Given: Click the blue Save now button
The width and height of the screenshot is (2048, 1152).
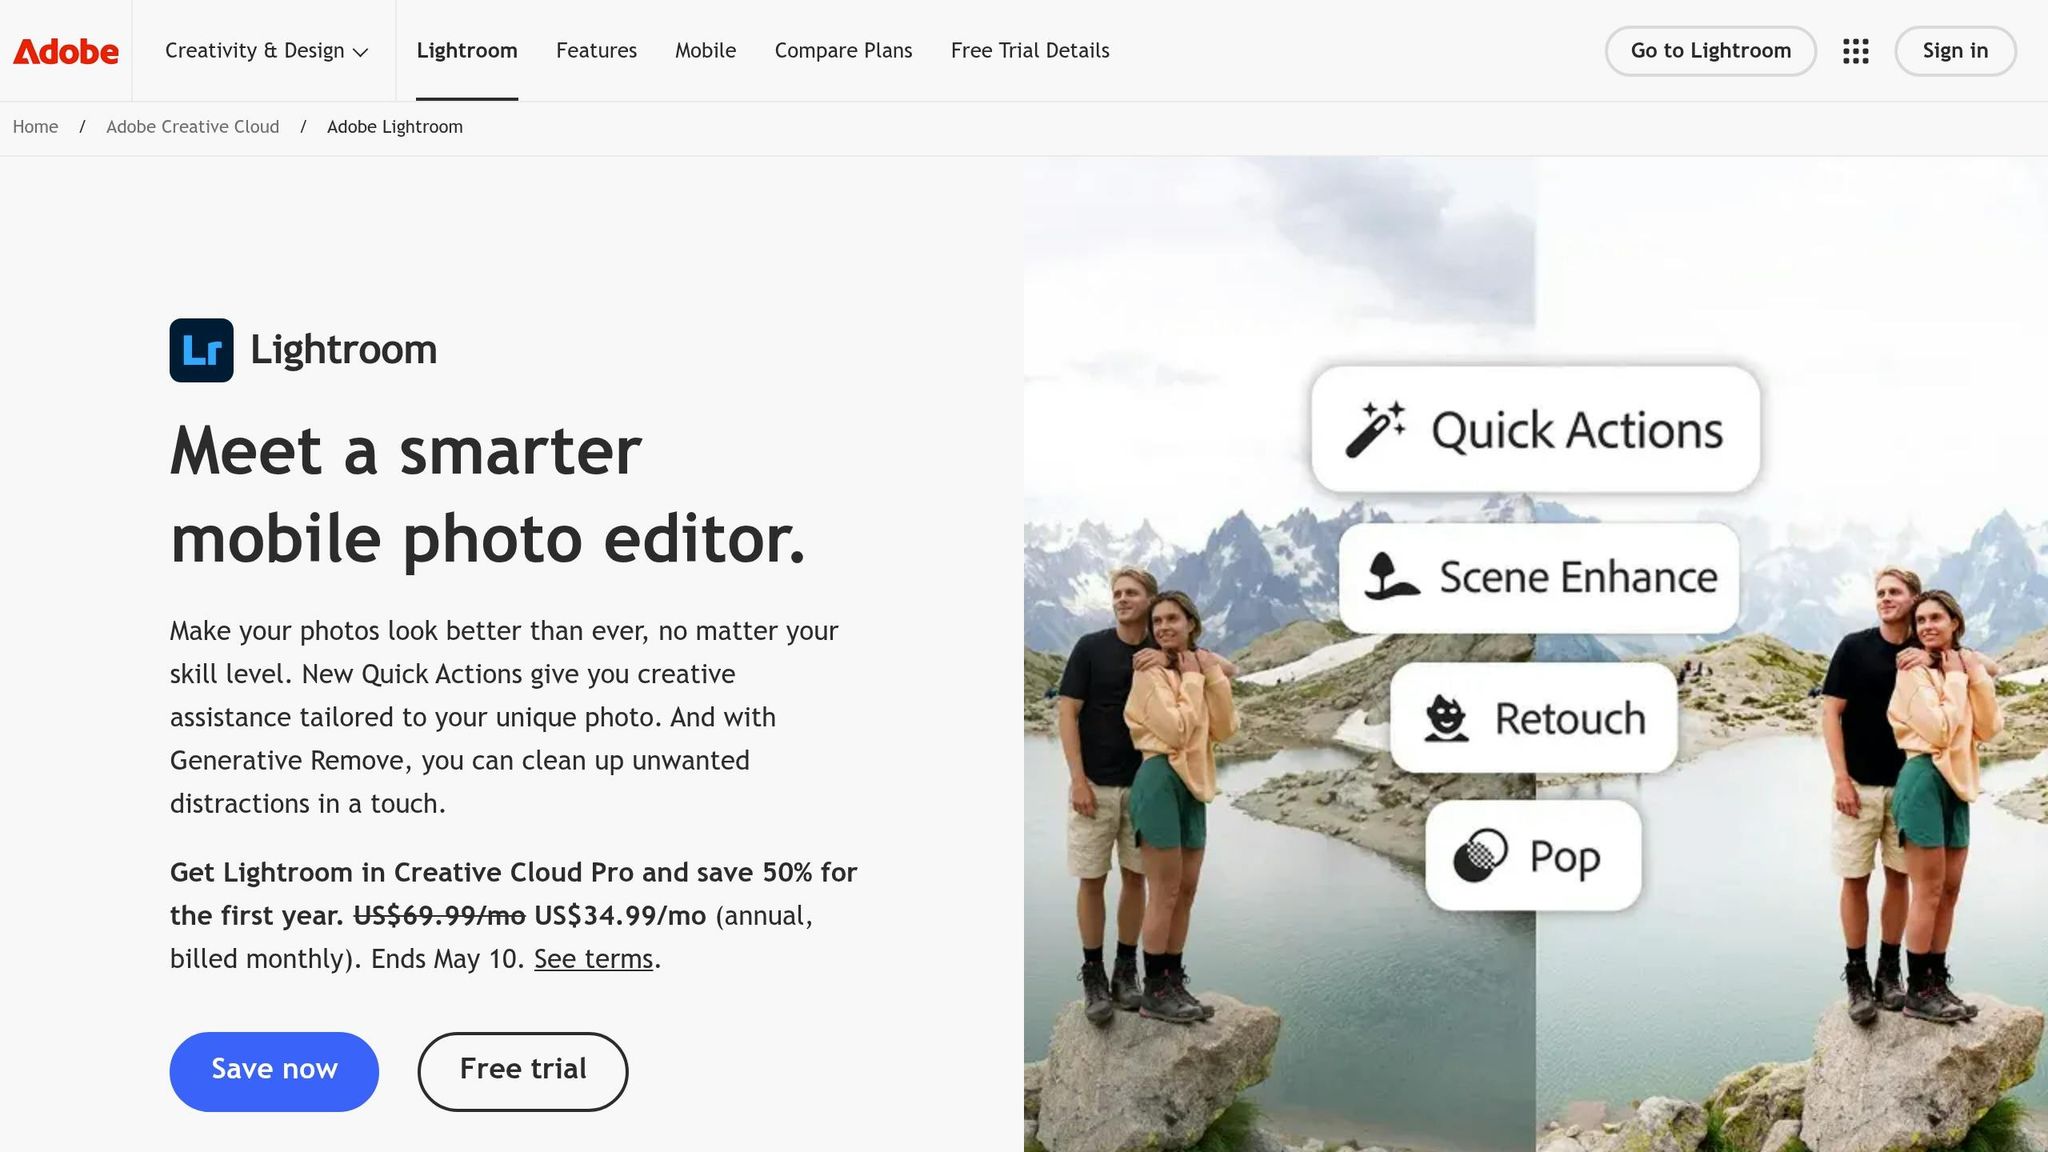Looking at the screenshot, I should pos(274,1071).
